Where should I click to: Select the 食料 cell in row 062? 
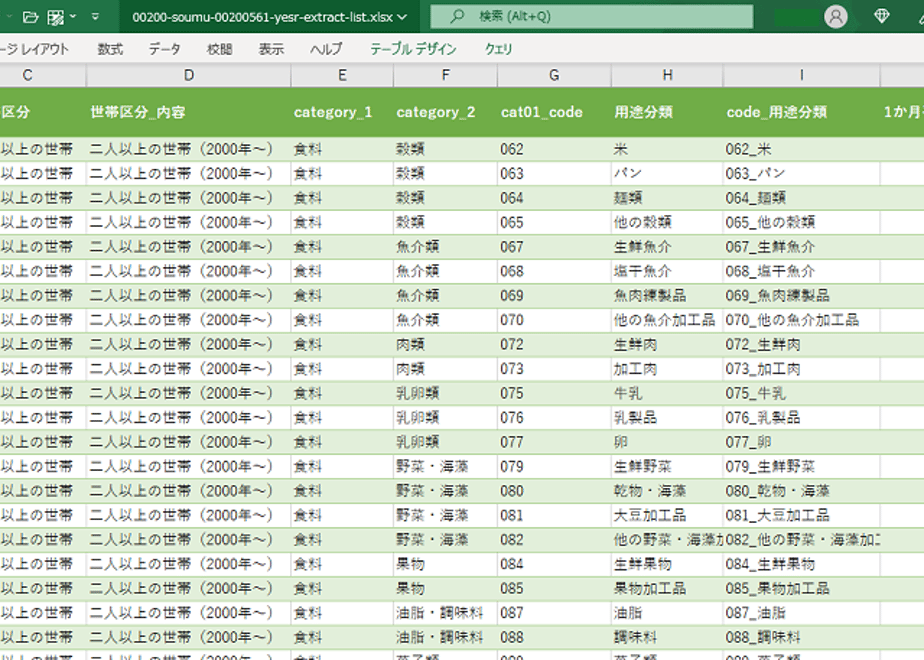(342, 149)
